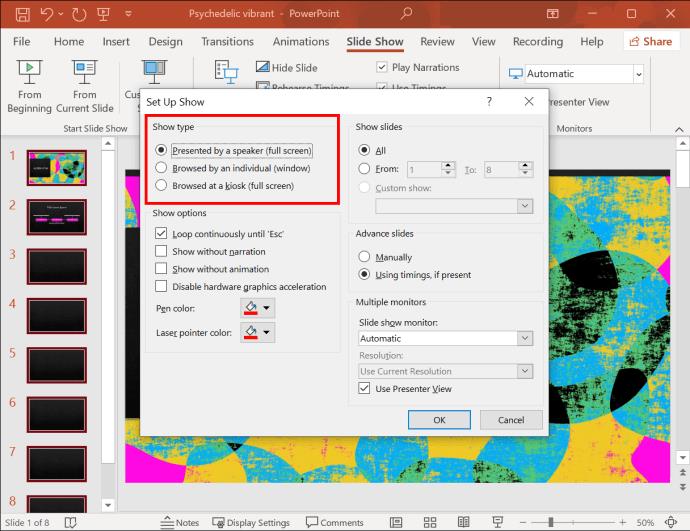Click the Hide Slide button
This screenshot has height=531, width=690.
[286, 67]
